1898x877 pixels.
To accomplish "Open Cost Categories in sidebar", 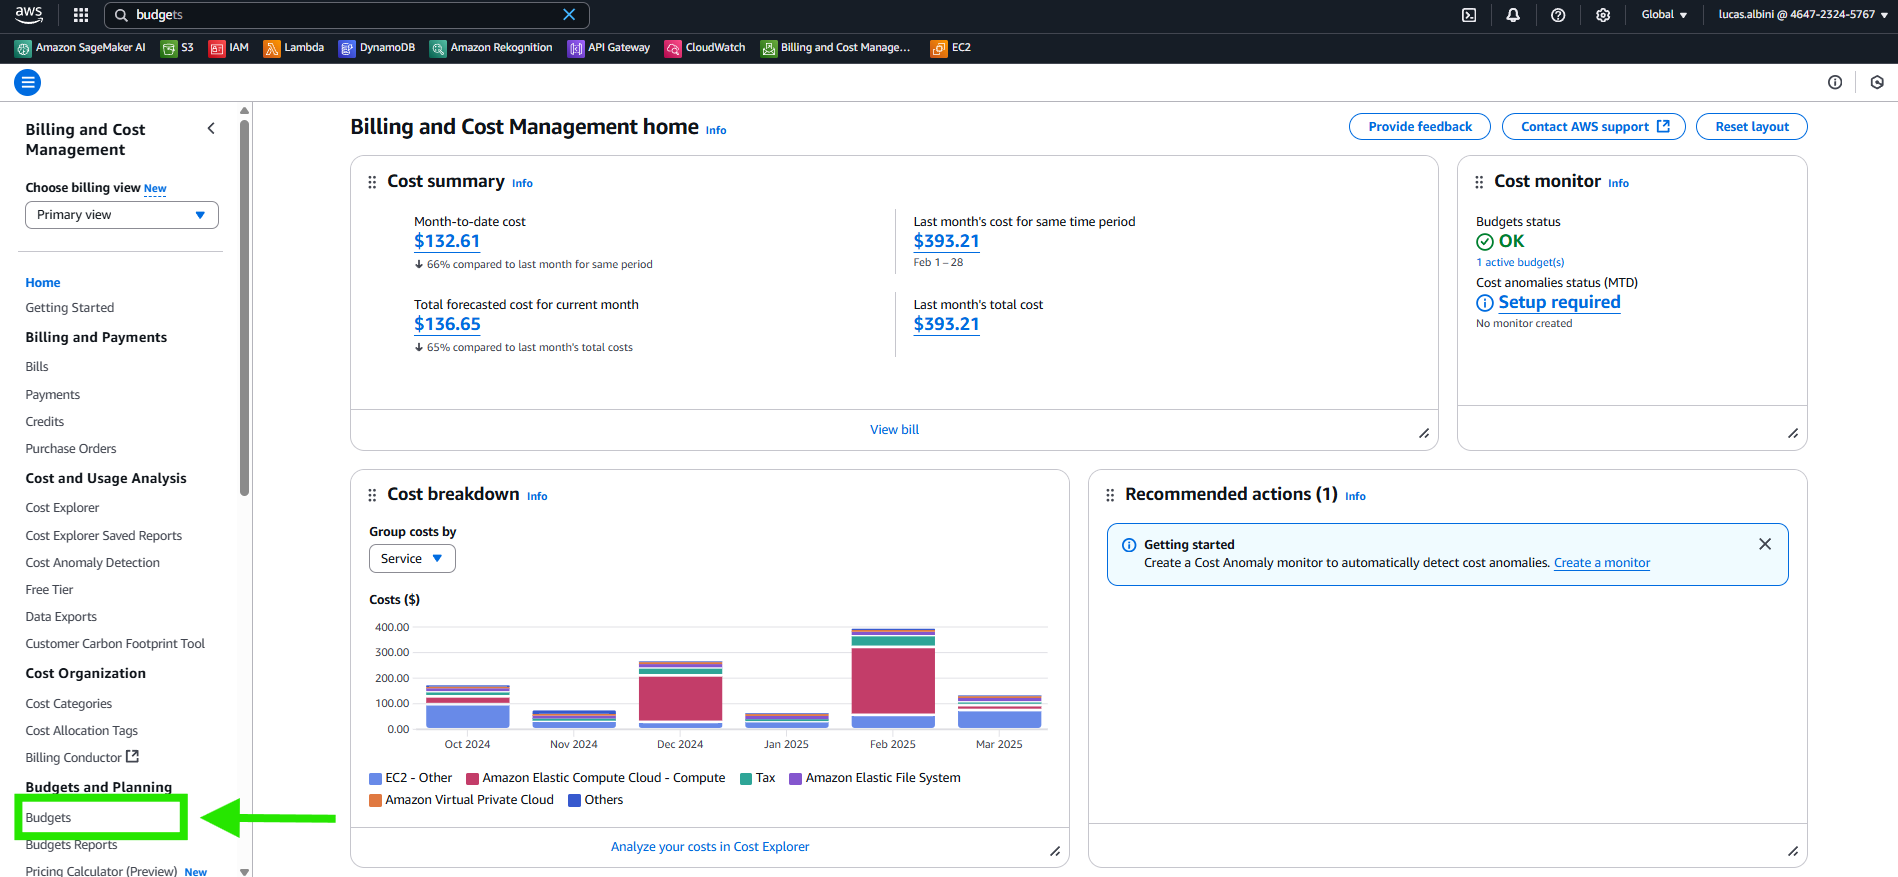I will (69, 704).
